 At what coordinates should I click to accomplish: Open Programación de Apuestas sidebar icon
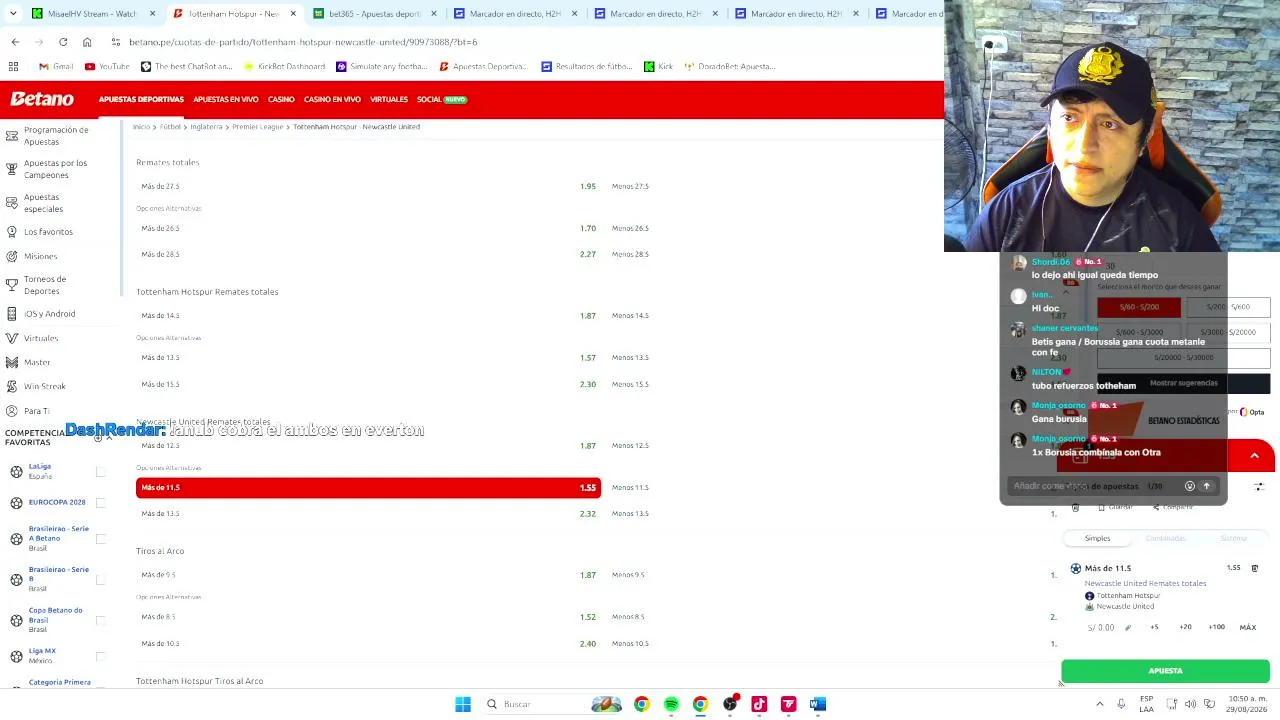pyautogui.click(x=12, y=135)
